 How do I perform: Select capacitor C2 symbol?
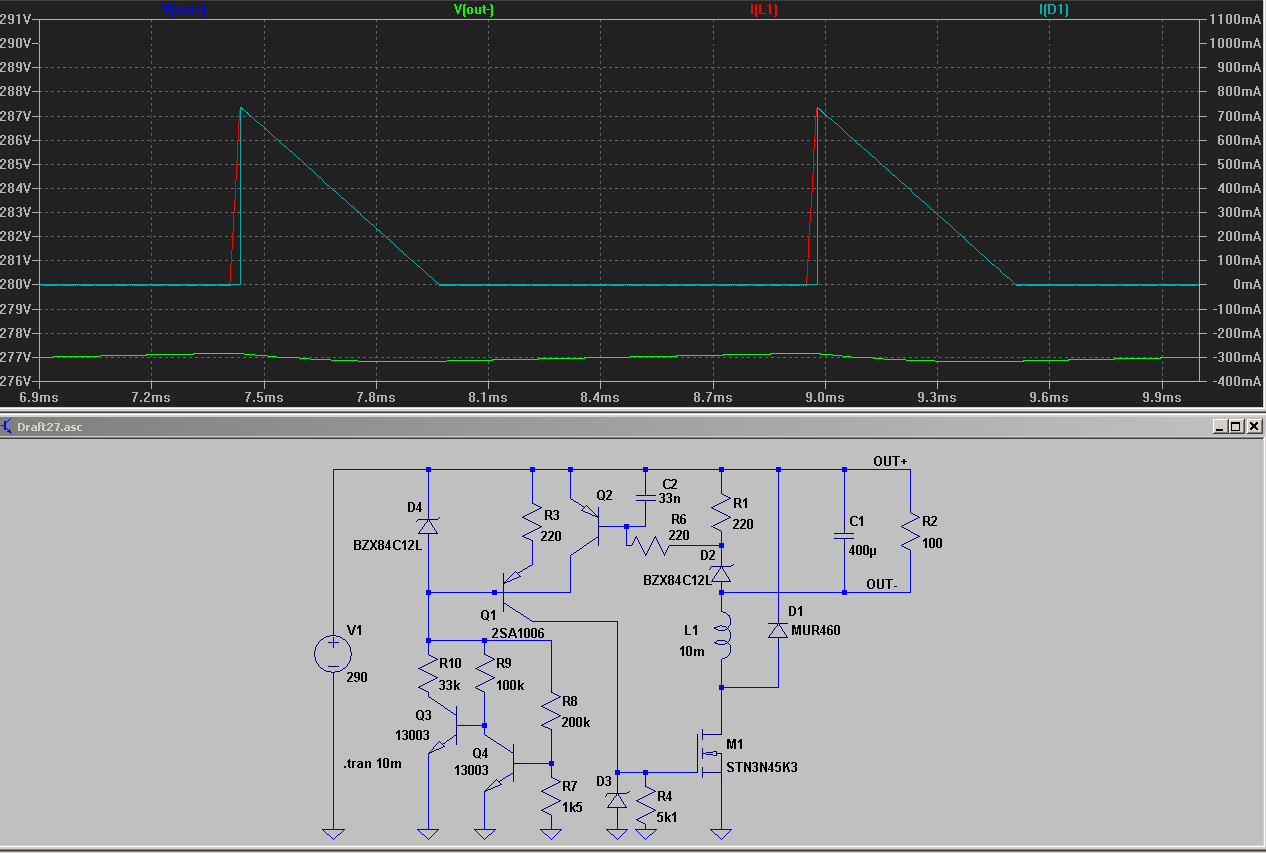click(x=645, y=496)
